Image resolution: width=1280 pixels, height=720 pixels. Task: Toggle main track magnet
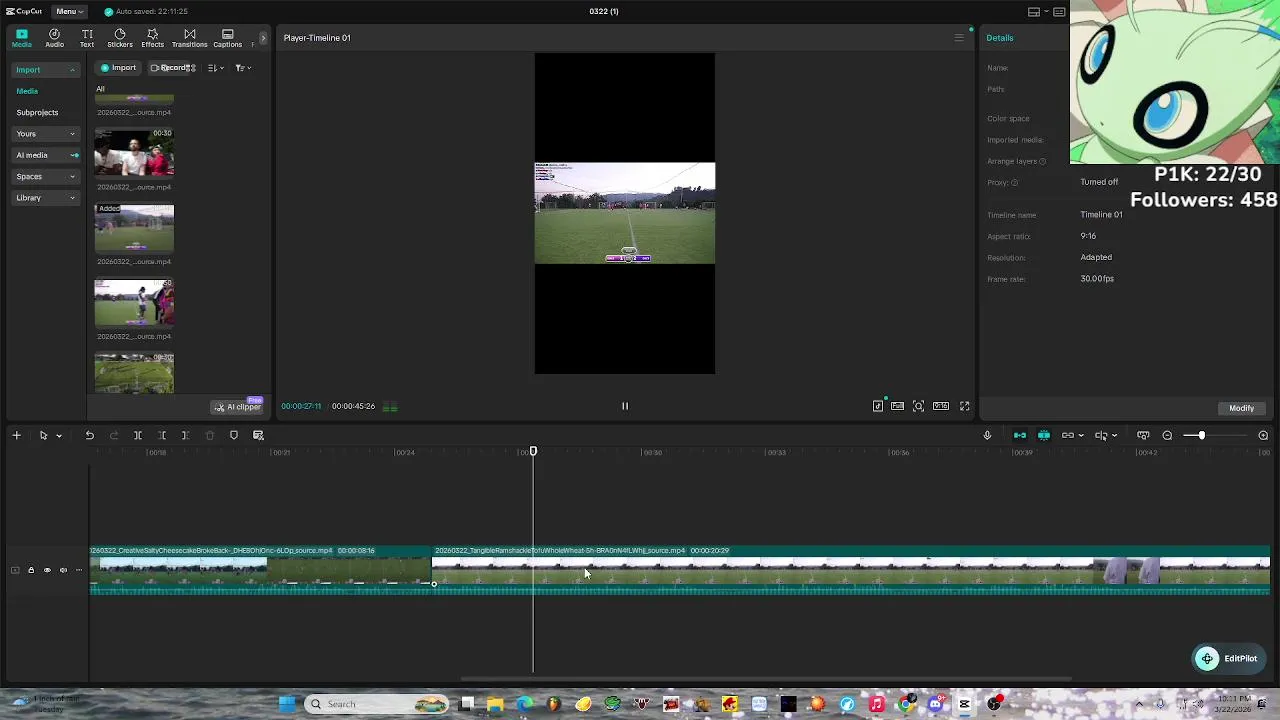(1020, 435)
